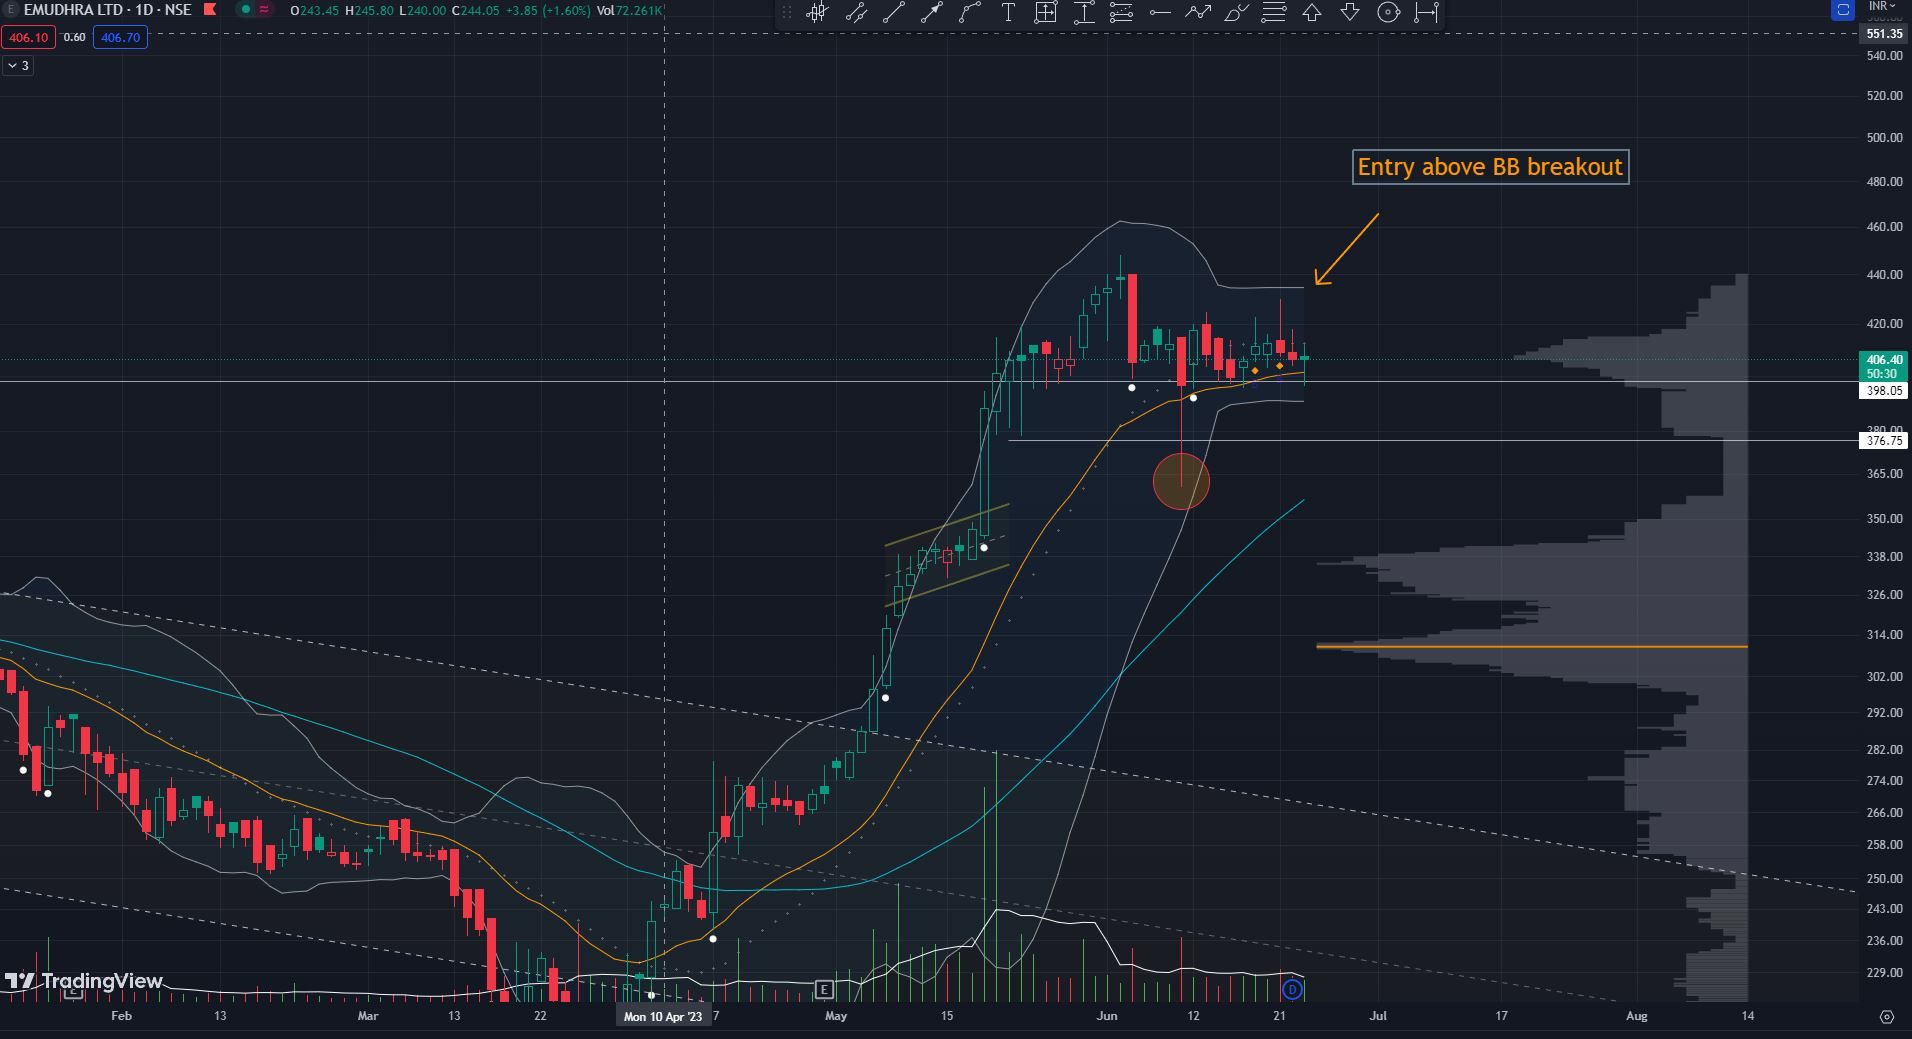Click the blue 406.70 buy price button
Viewport: 1912px width, 1039px height.
[x=120, y=36]
